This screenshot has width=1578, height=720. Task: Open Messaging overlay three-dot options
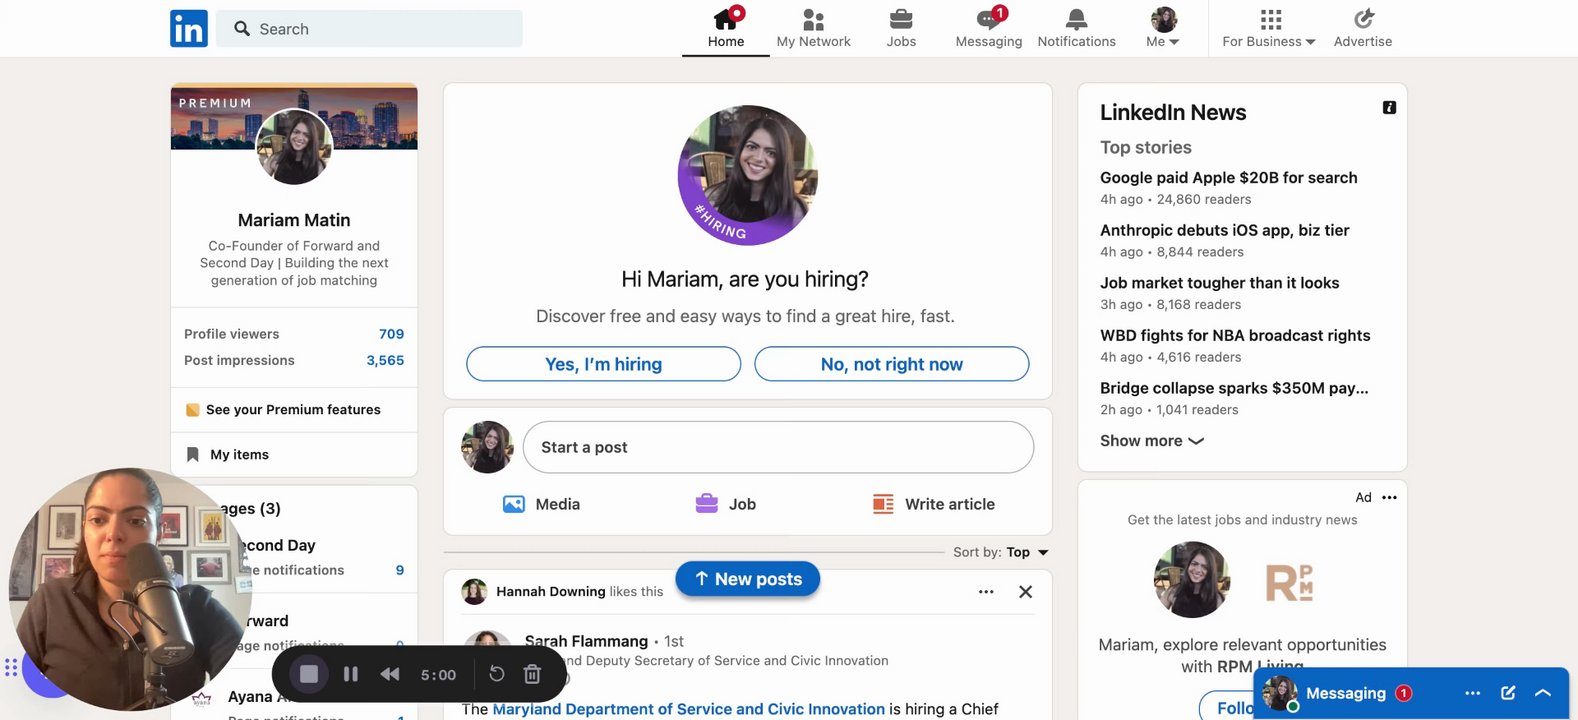click(1472, 693)
